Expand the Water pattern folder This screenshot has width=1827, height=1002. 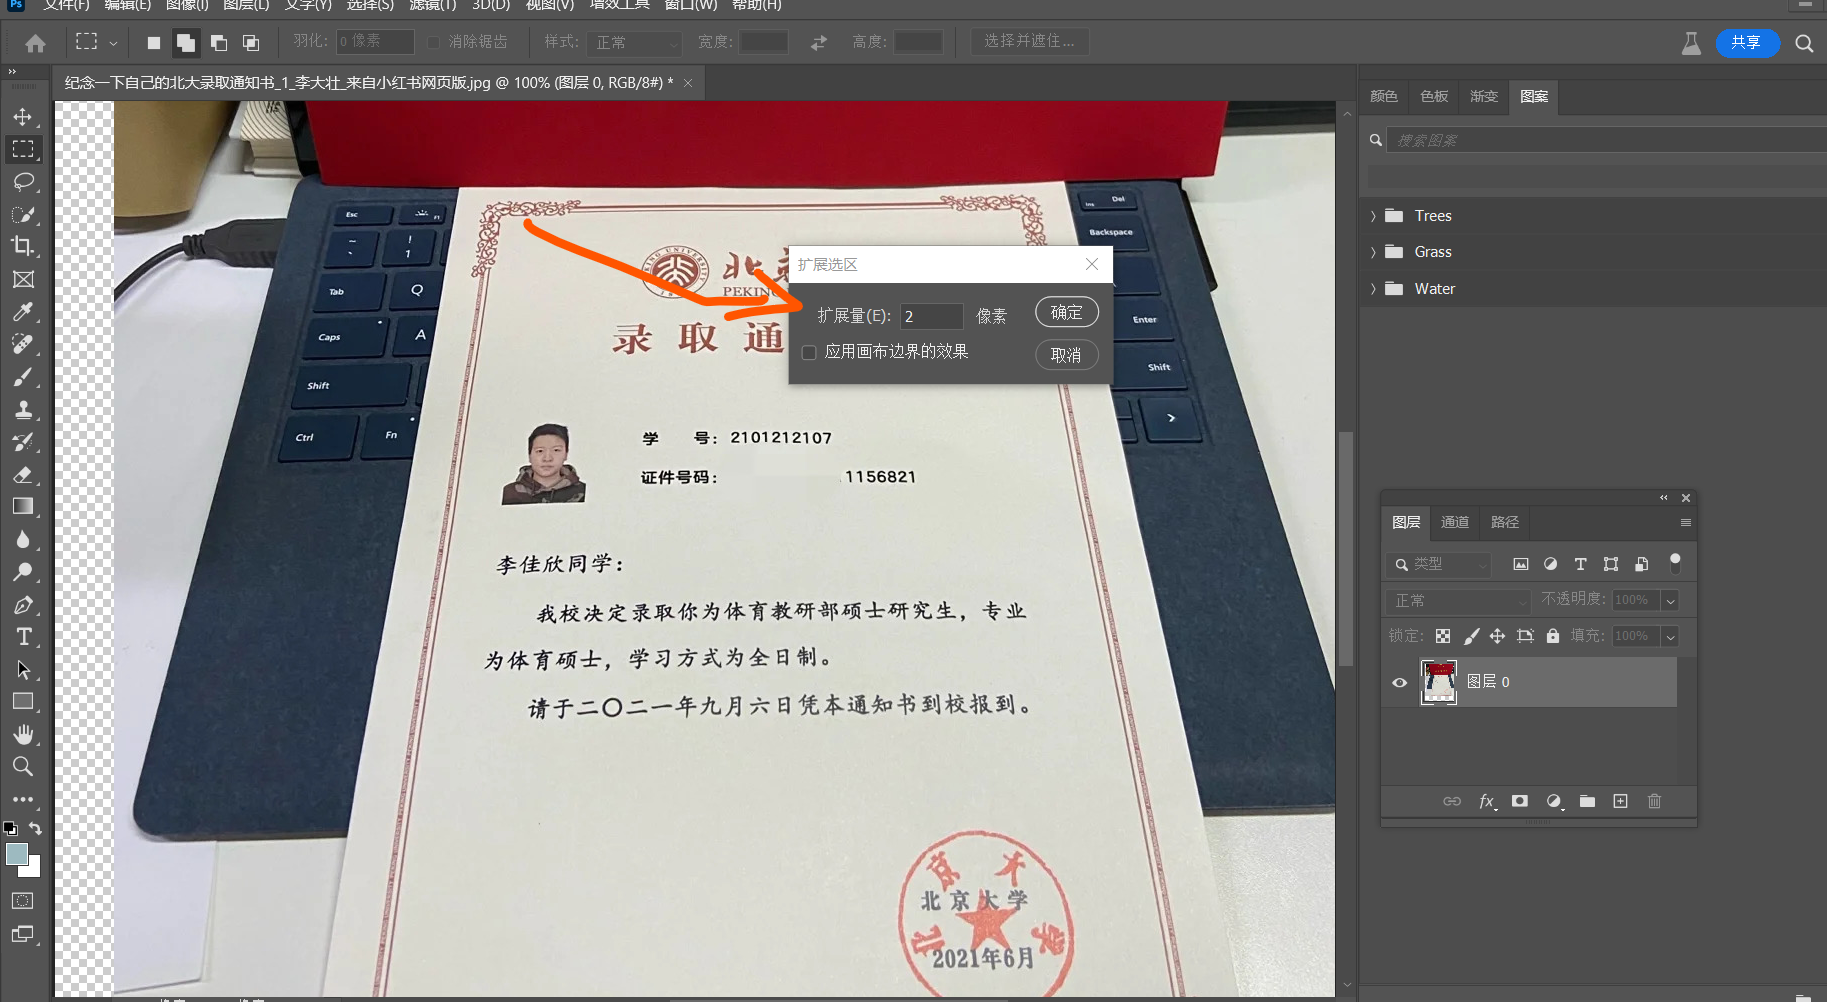click(x=1373, y=289)
